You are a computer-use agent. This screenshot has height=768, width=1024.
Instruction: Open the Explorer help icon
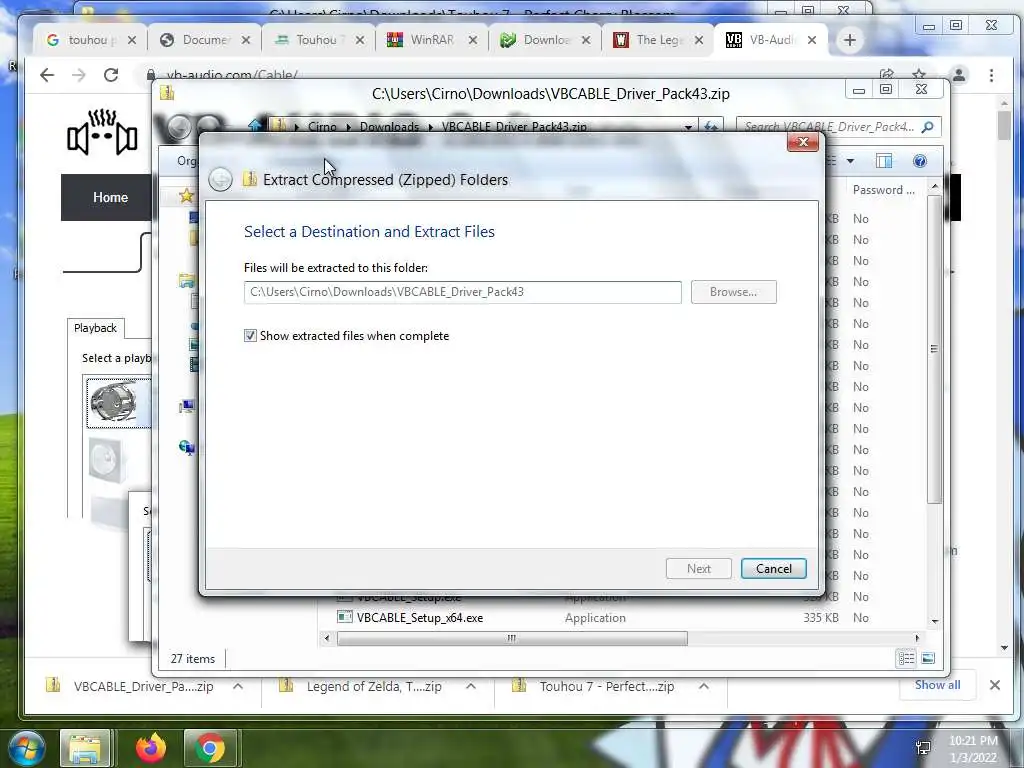920,161
